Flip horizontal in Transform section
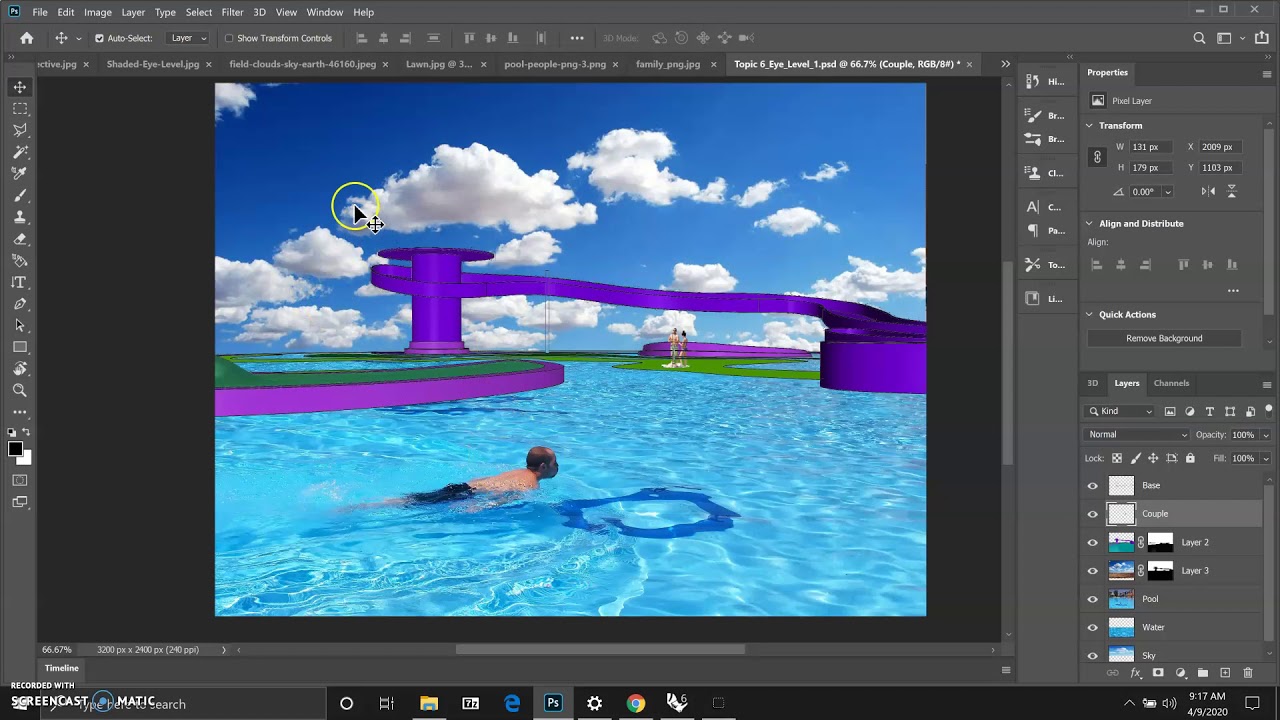This screenshot has width=1280, height=720. click(x=1208, y=191)
